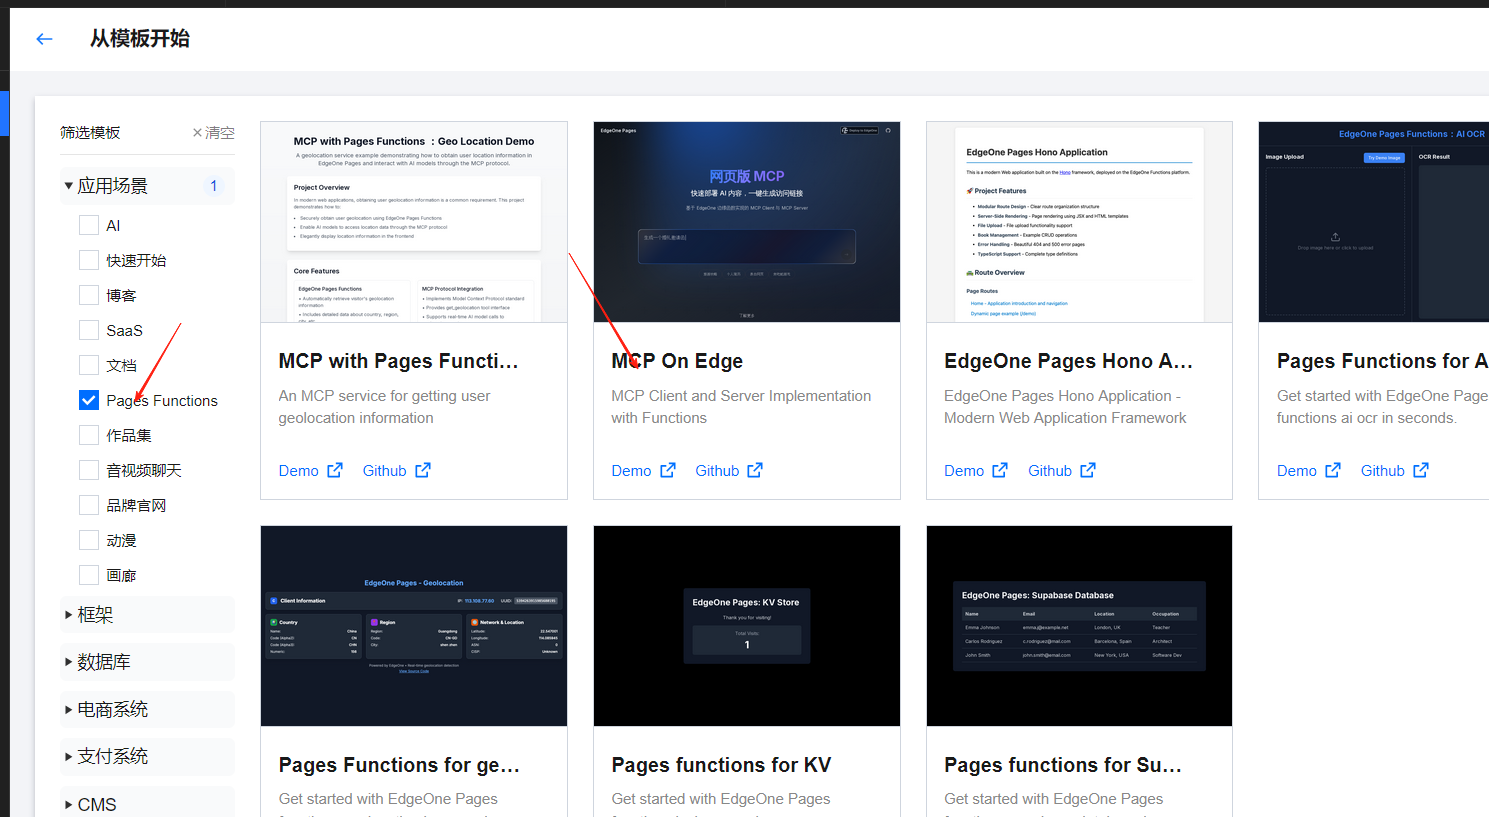Screen dimensions: 1489x817
Task: Select the AI OCR template thumbnail
Action: pos(1374,222)
